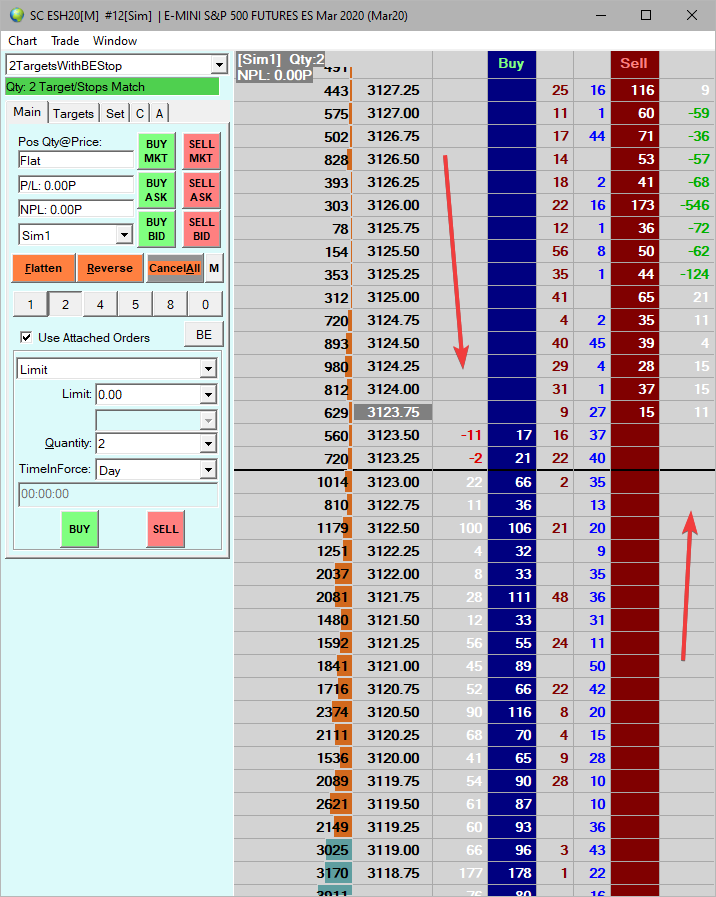Expand the Limit price 0.00 dropdown
Image resolution: width=716 pixels, height=897 pixels.
tap(208, 394)
